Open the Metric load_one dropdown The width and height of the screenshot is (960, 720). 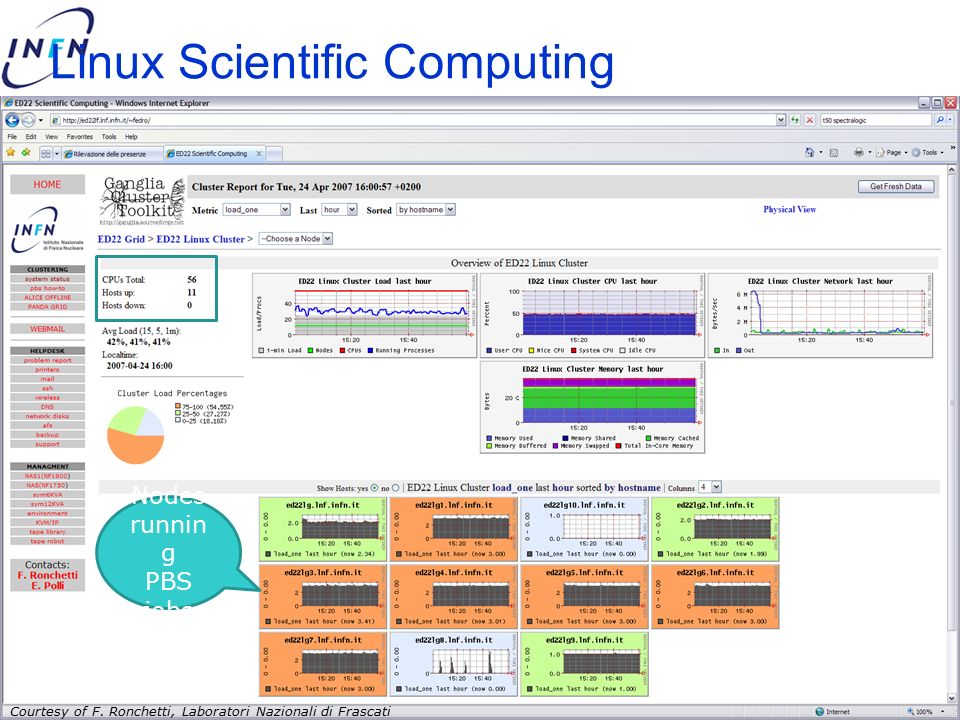257,210
